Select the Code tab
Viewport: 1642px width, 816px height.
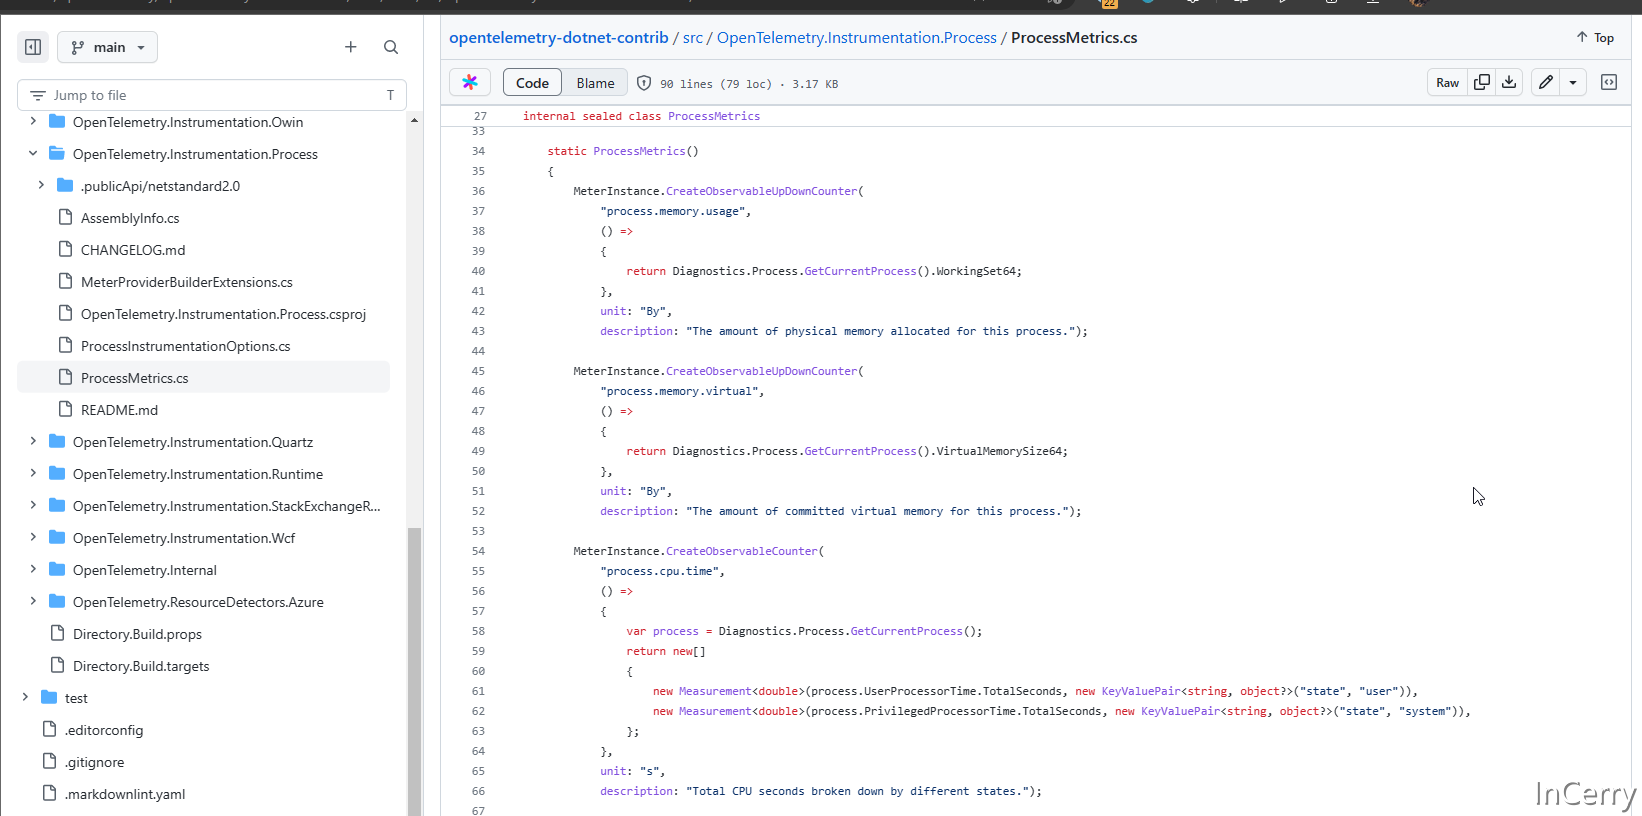[x=532, y=83]
